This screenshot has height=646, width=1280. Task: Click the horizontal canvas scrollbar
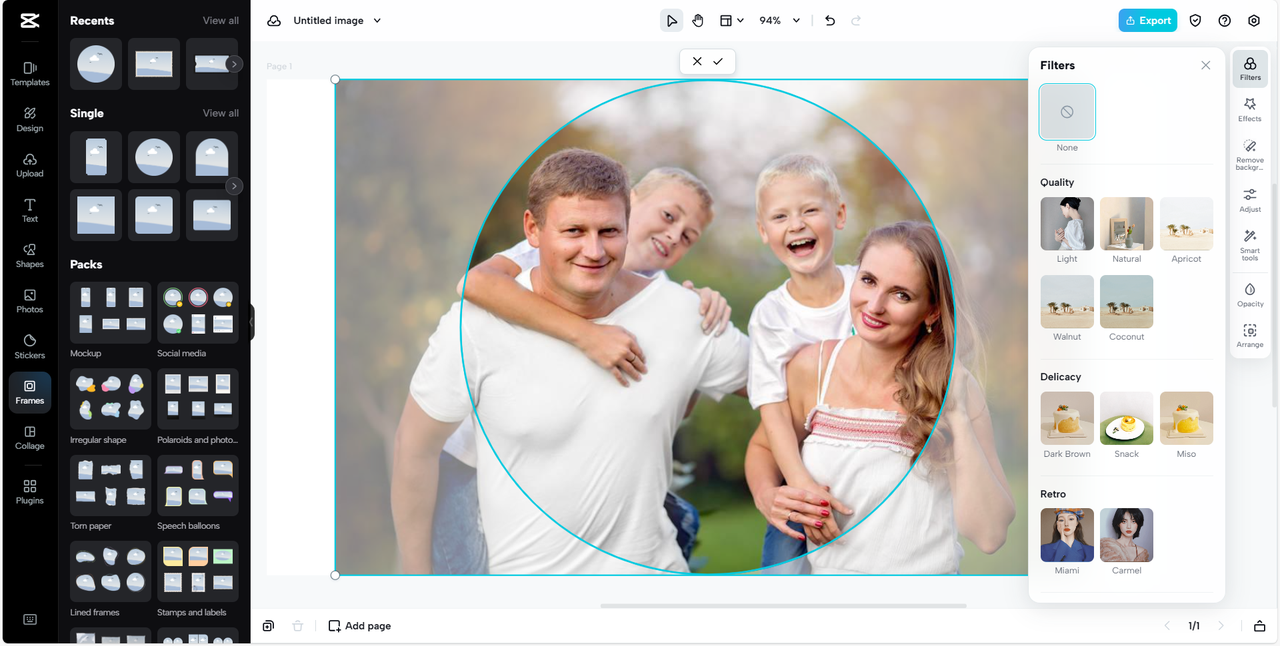tap(783, 605)
